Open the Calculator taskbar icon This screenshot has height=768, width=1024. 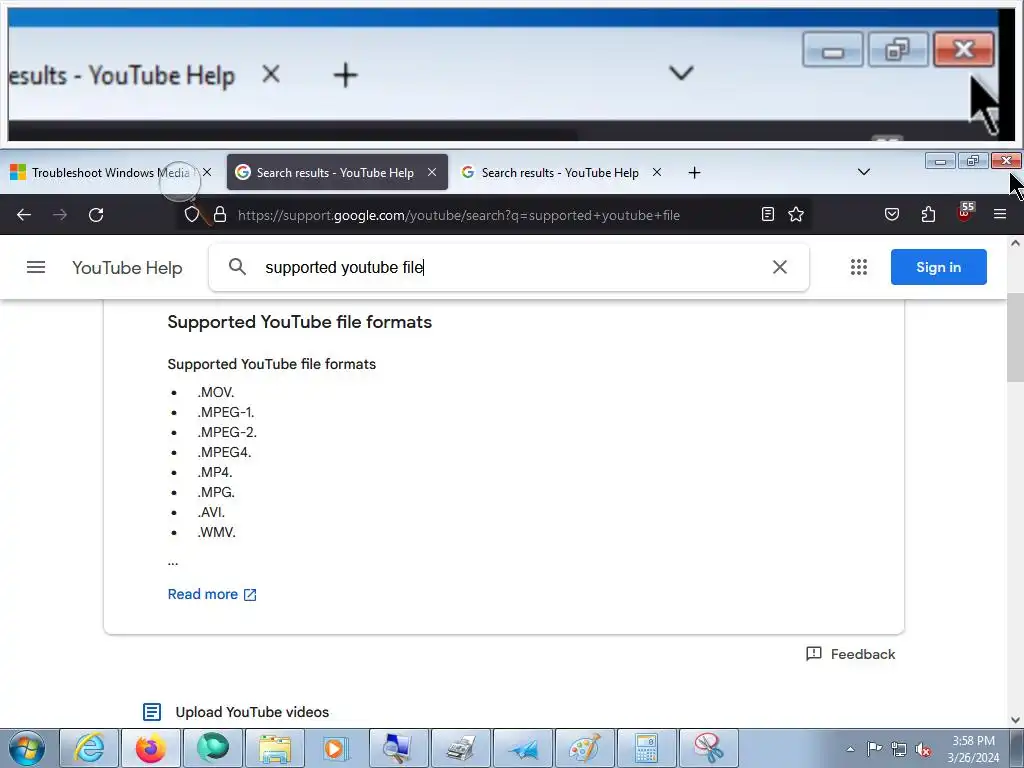tap(647, 748)
